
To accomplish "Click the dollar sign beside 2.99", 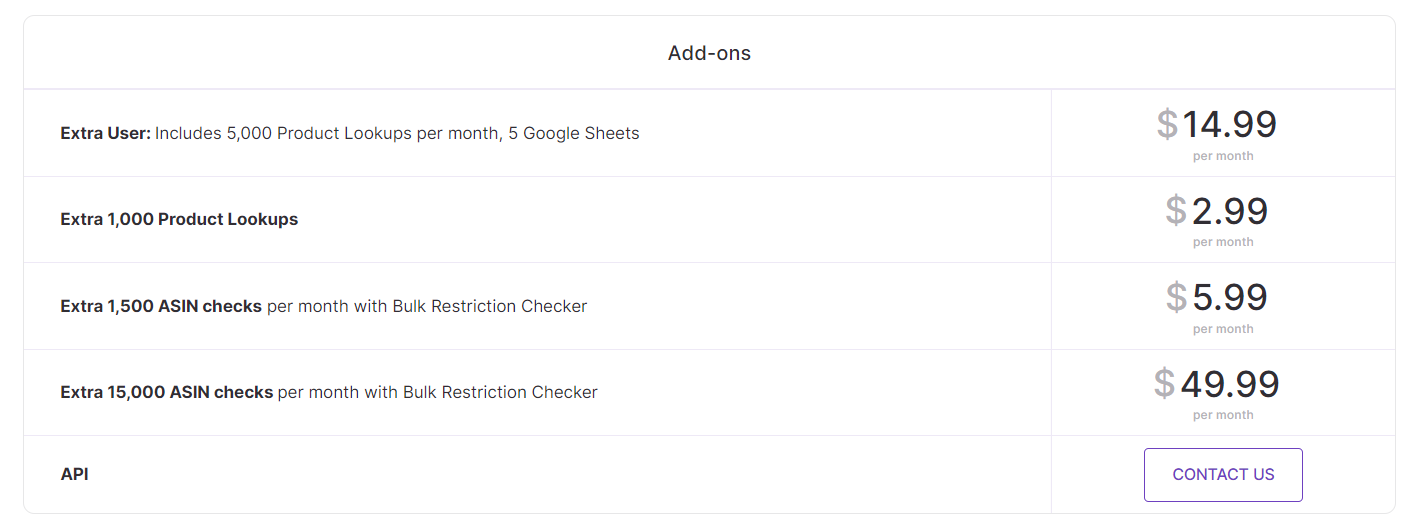I will (1176, 211).
